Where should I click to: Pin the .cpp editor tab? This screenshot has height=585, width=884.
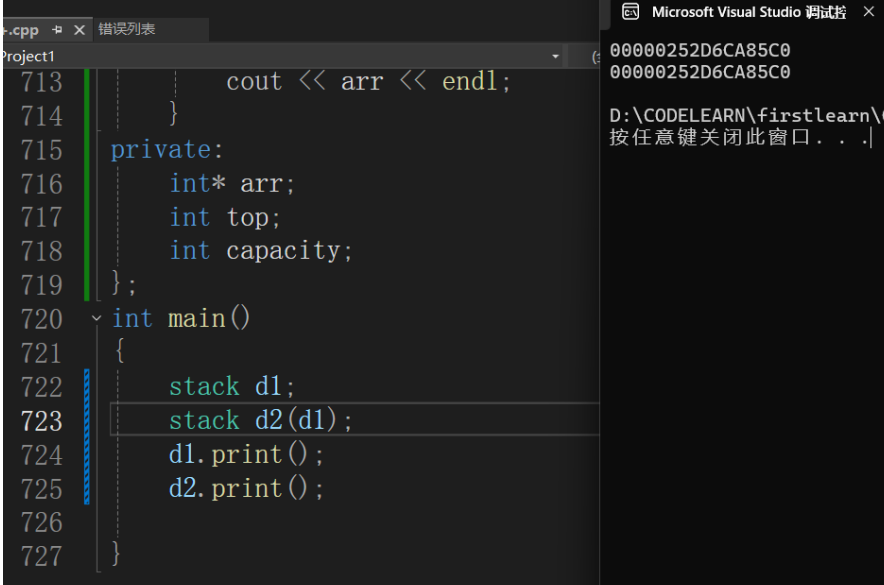pyautogui.click(x=57, y=30)
